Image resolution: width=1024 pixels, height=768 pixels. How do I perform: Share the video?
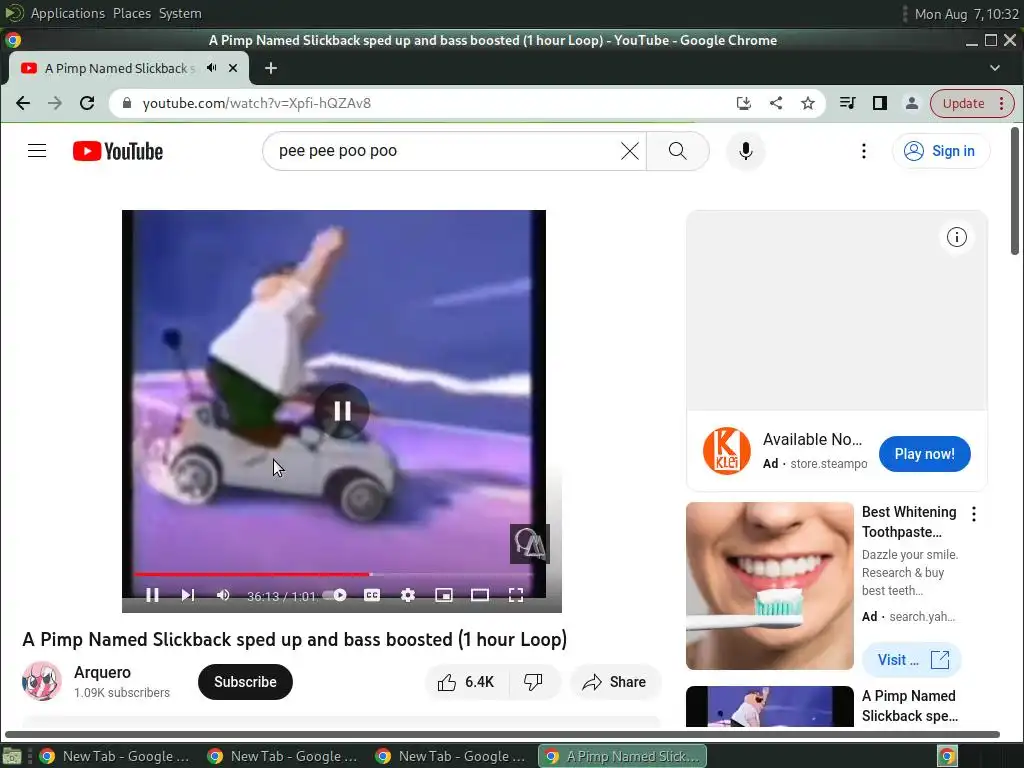click(615, 682)
